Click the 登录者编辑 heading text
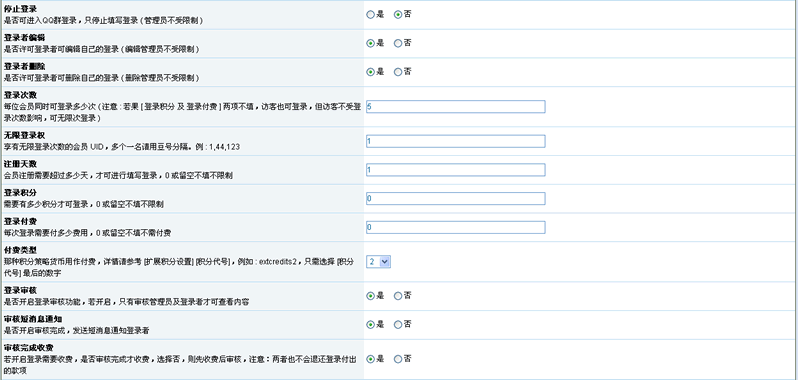Viewport: 798px width, 380px height. coord(24,38)
